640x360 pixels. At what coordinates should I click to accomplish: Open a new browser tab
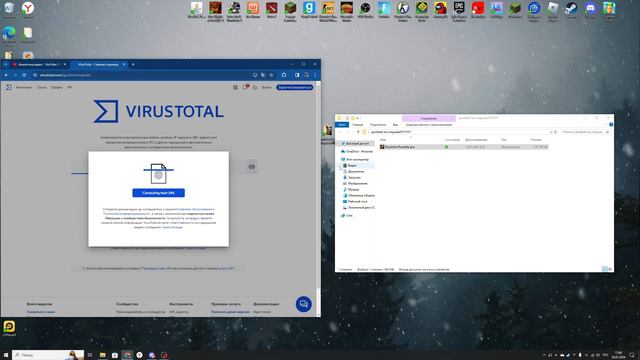[133, 64]
